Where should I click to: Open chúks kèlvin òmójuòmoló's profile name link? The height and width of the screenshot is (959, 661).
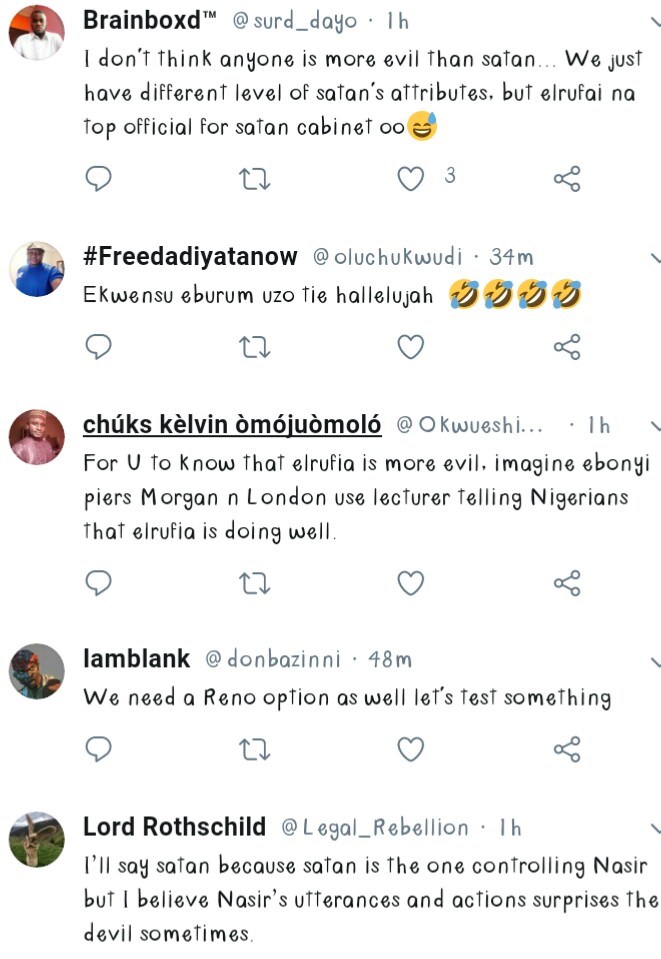pos(232,425)
